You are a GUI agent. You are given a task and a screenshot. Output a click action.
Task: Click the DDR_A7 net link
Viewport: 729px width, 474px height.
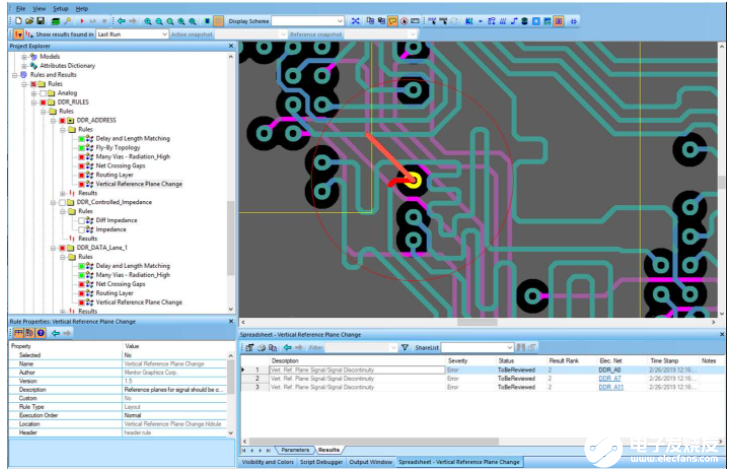coord(610,379)
